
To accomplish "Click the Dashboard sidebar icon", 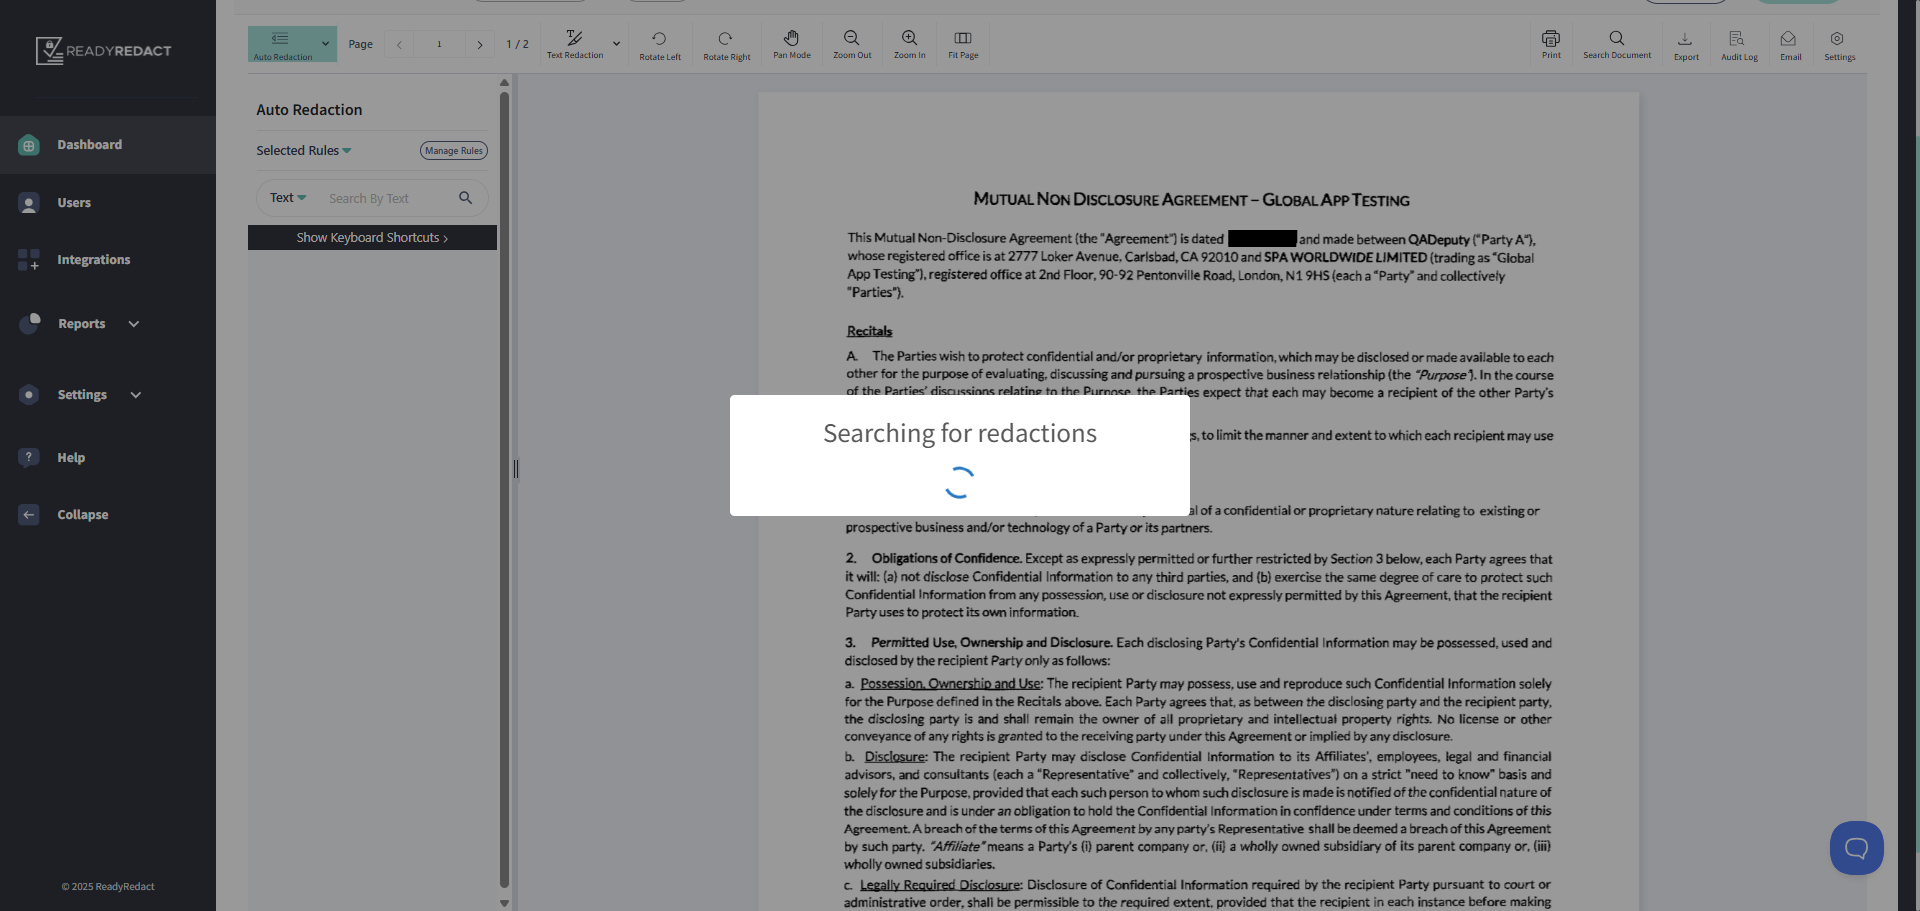I will coord(29,146).
